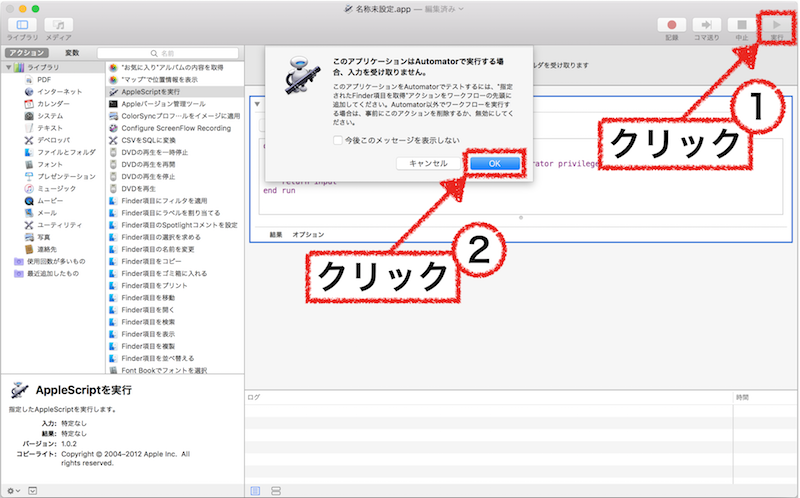
Task: Choose the Appleバージョン管理ツール action
Action: pos(174,104)
